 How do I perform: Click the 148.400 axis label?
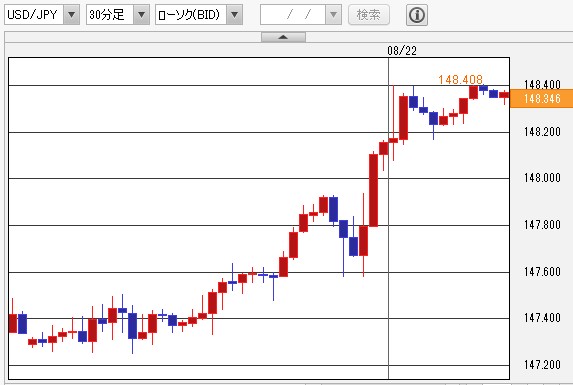[542, 85]
